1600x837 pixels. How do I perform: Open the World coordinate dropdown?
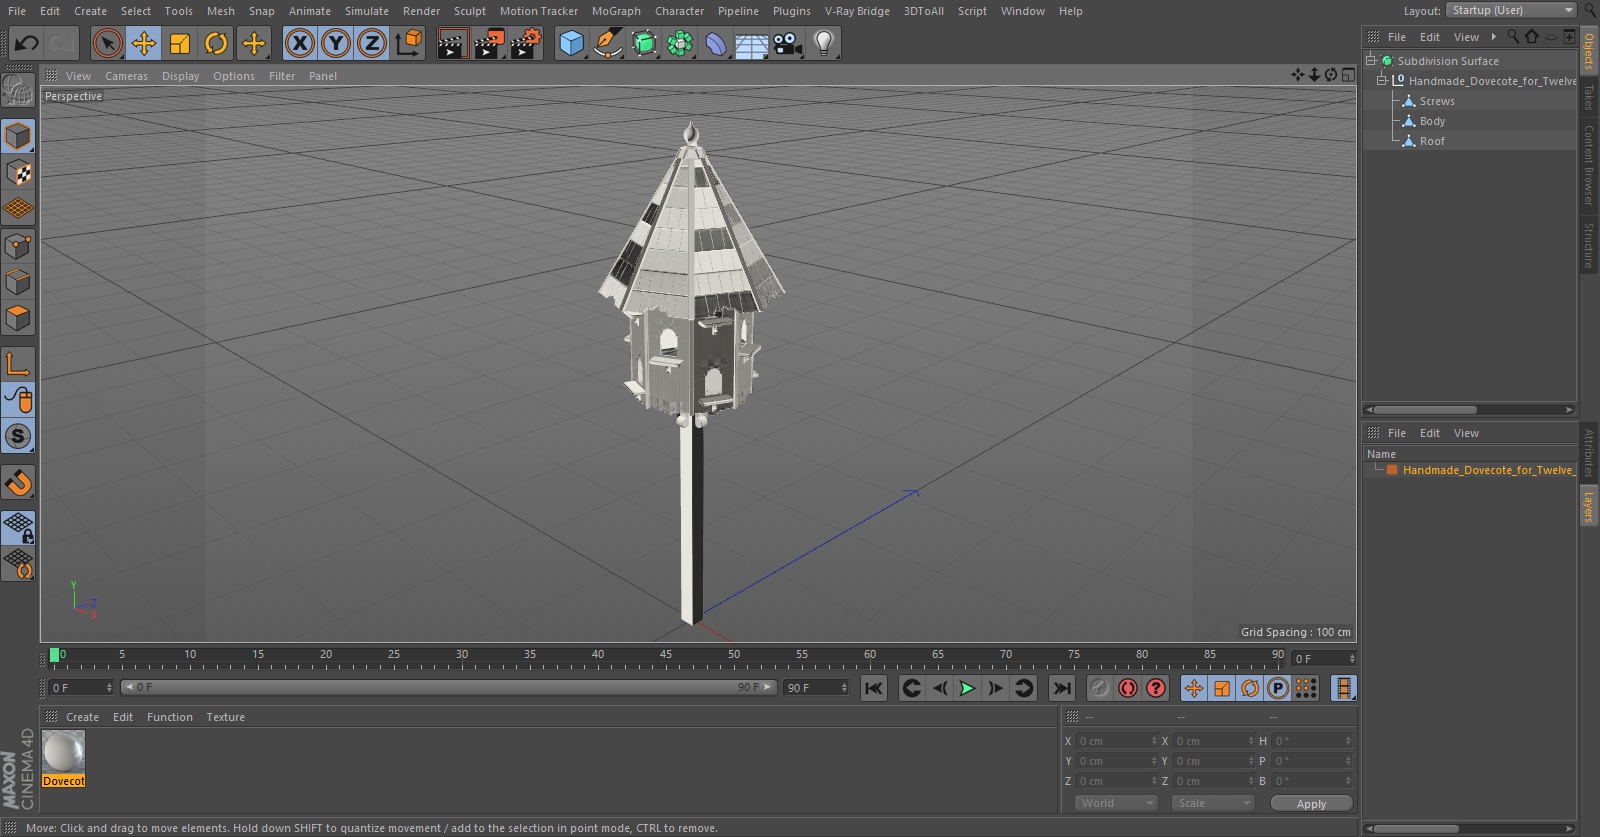[1116, 803]
